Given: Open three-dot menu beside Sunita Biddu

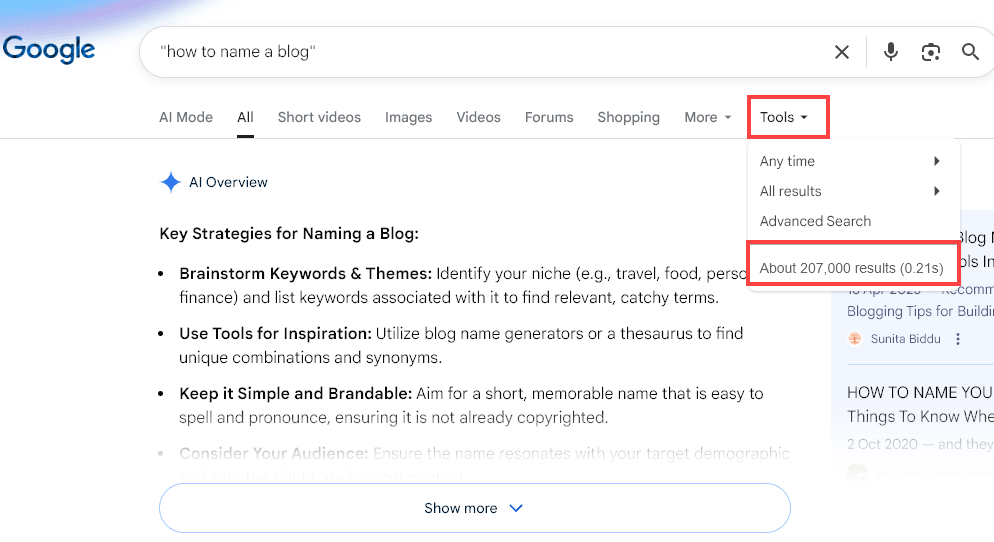Looking at the screenshot, I should tap(958, 339).
